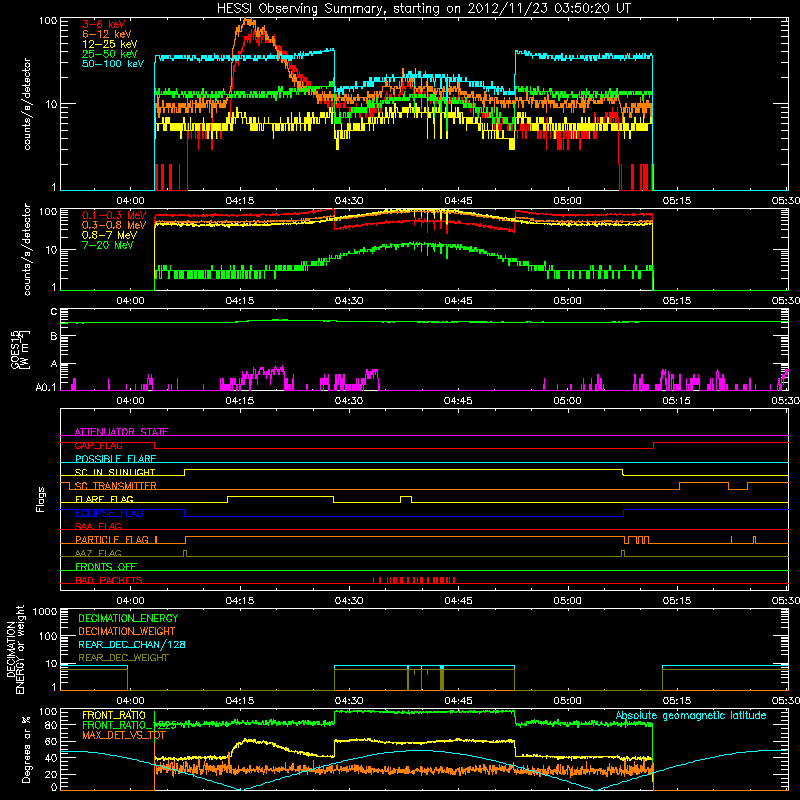Viewport: 800px width, 800px height.
Task: Click the HESSI Observing Summary title text
Action: tap(424, 9)
